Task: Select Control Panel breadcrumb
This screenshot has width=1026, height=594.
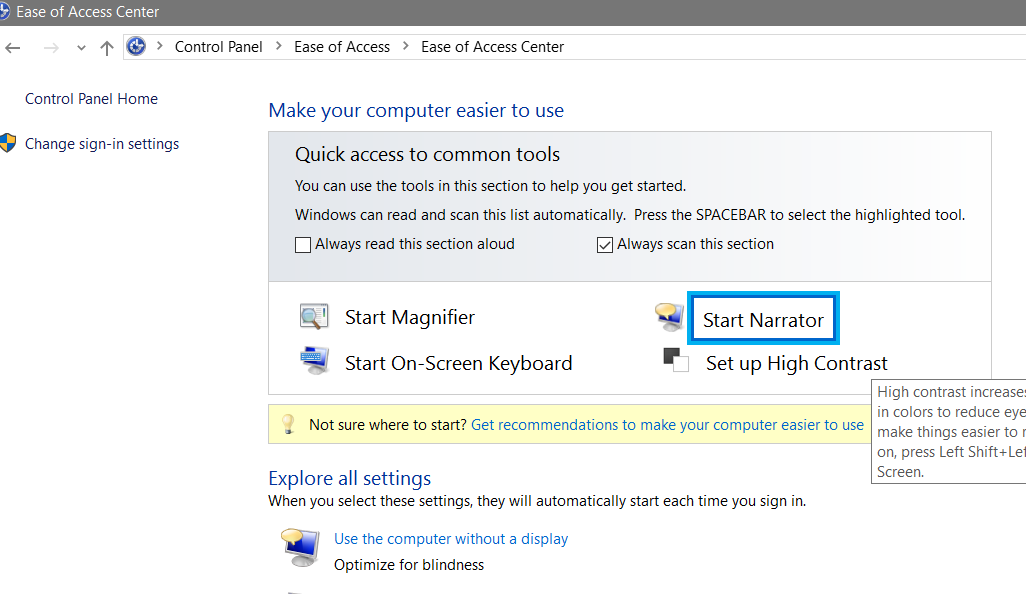Action: pyautogui.click(x=219, y=46)
